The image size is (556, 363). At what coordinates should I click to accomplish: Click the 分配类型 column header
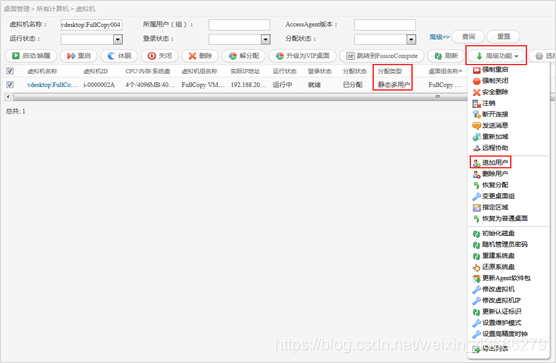(390, 71)
